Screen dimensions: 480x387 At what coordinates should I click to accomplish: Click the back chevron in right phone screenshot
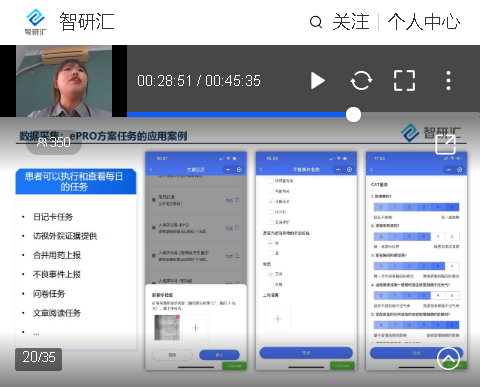(x=372, y=170)
